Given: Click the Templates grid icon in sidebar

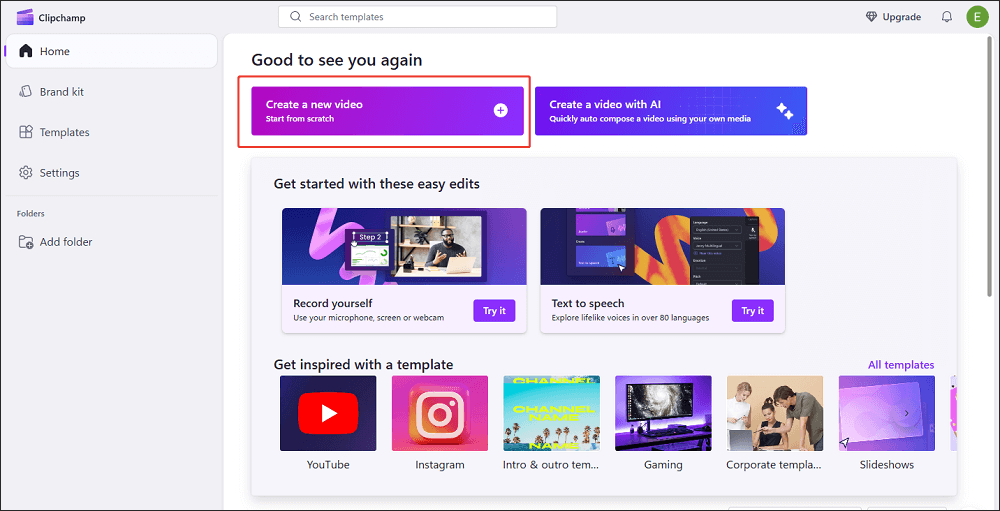Looking at the screenshot, I should pyautogui.click(x=26, y=132).
